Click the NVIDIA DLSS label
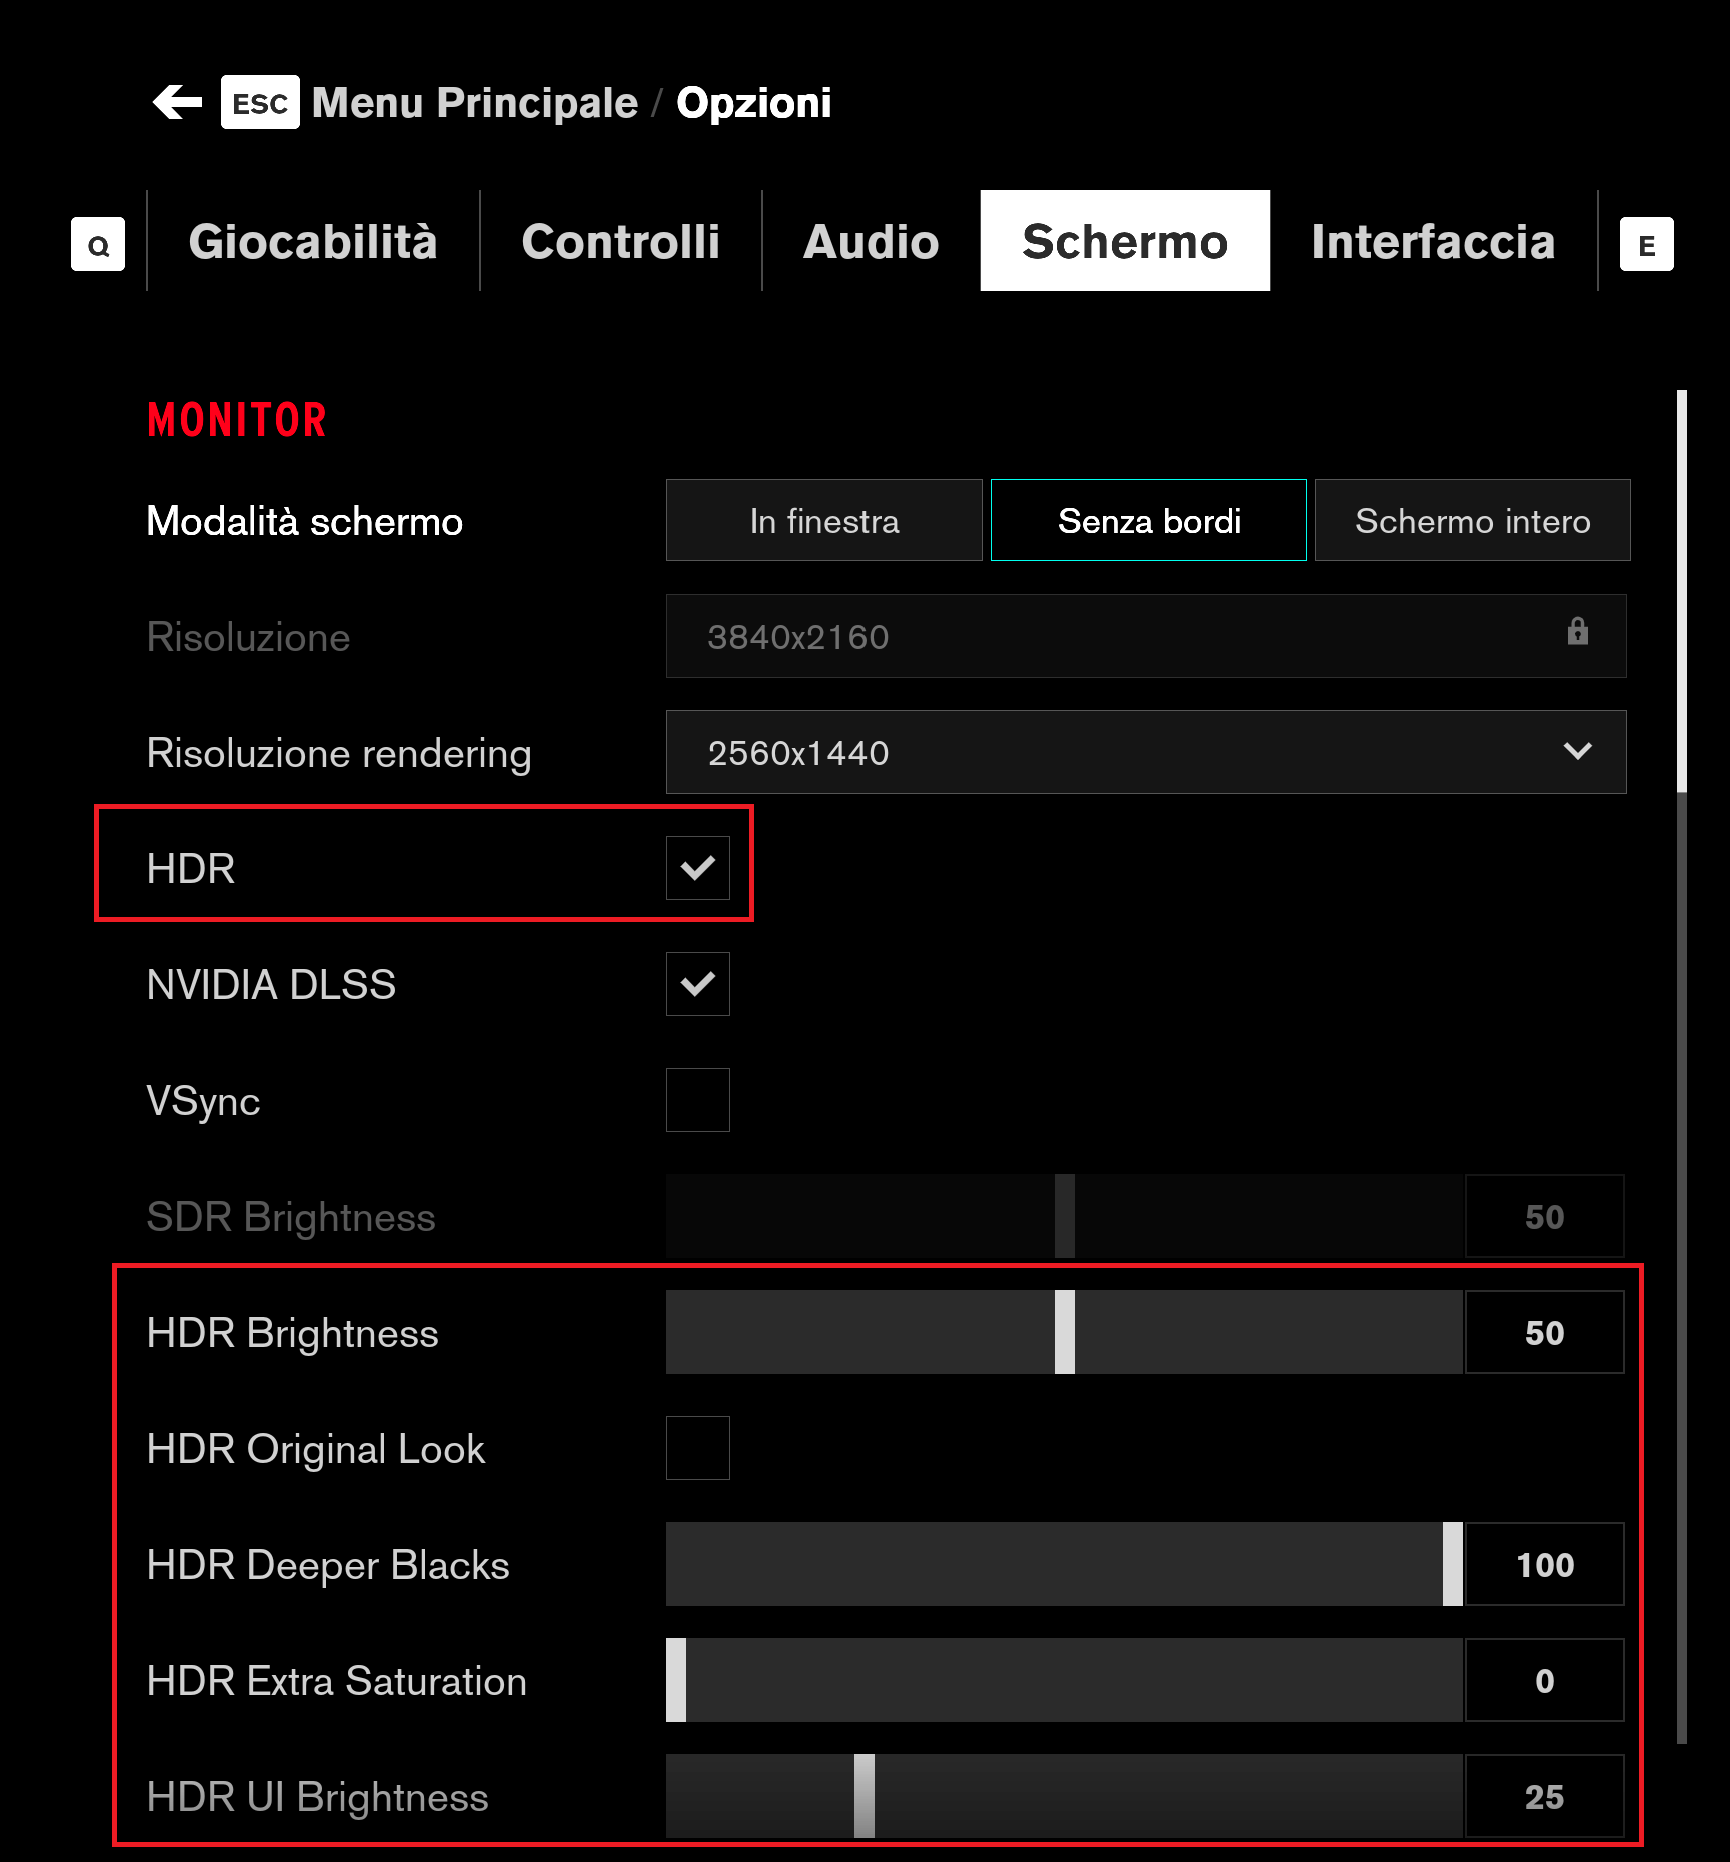The height and width of the screenshot is (1862, 1730). click(x=271, y=985)
